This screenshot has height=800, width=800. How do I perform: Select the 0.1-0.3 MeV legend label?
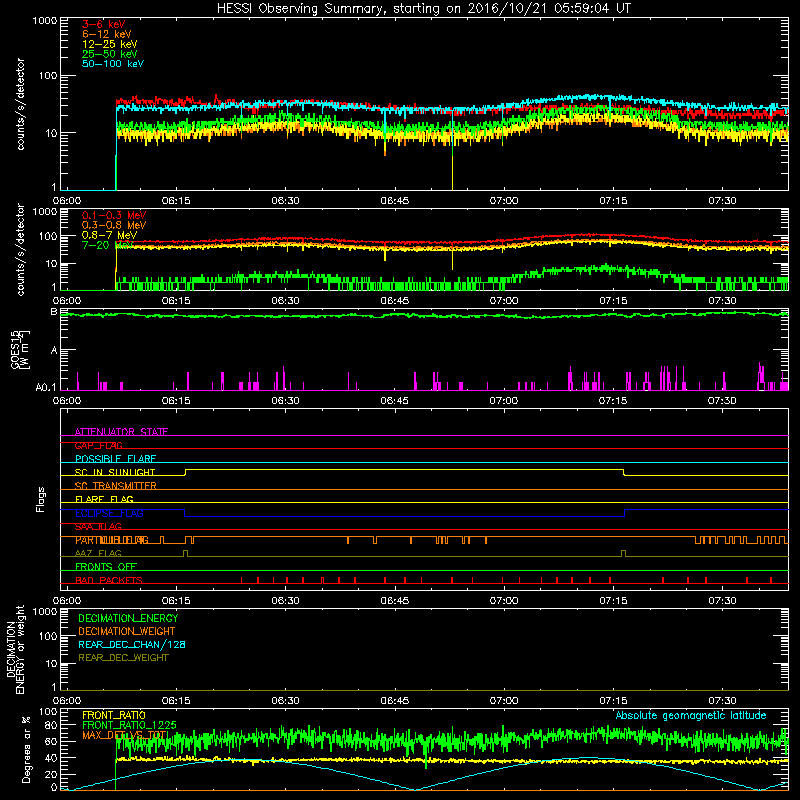(x=114, y=215)
